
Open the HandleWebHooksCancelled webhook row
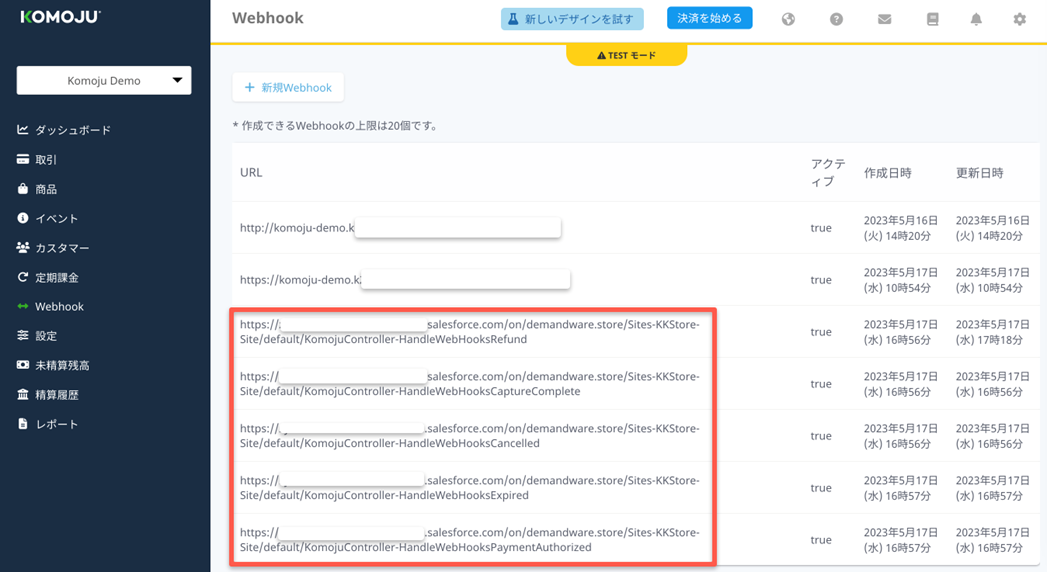click(x=470, y=436)
